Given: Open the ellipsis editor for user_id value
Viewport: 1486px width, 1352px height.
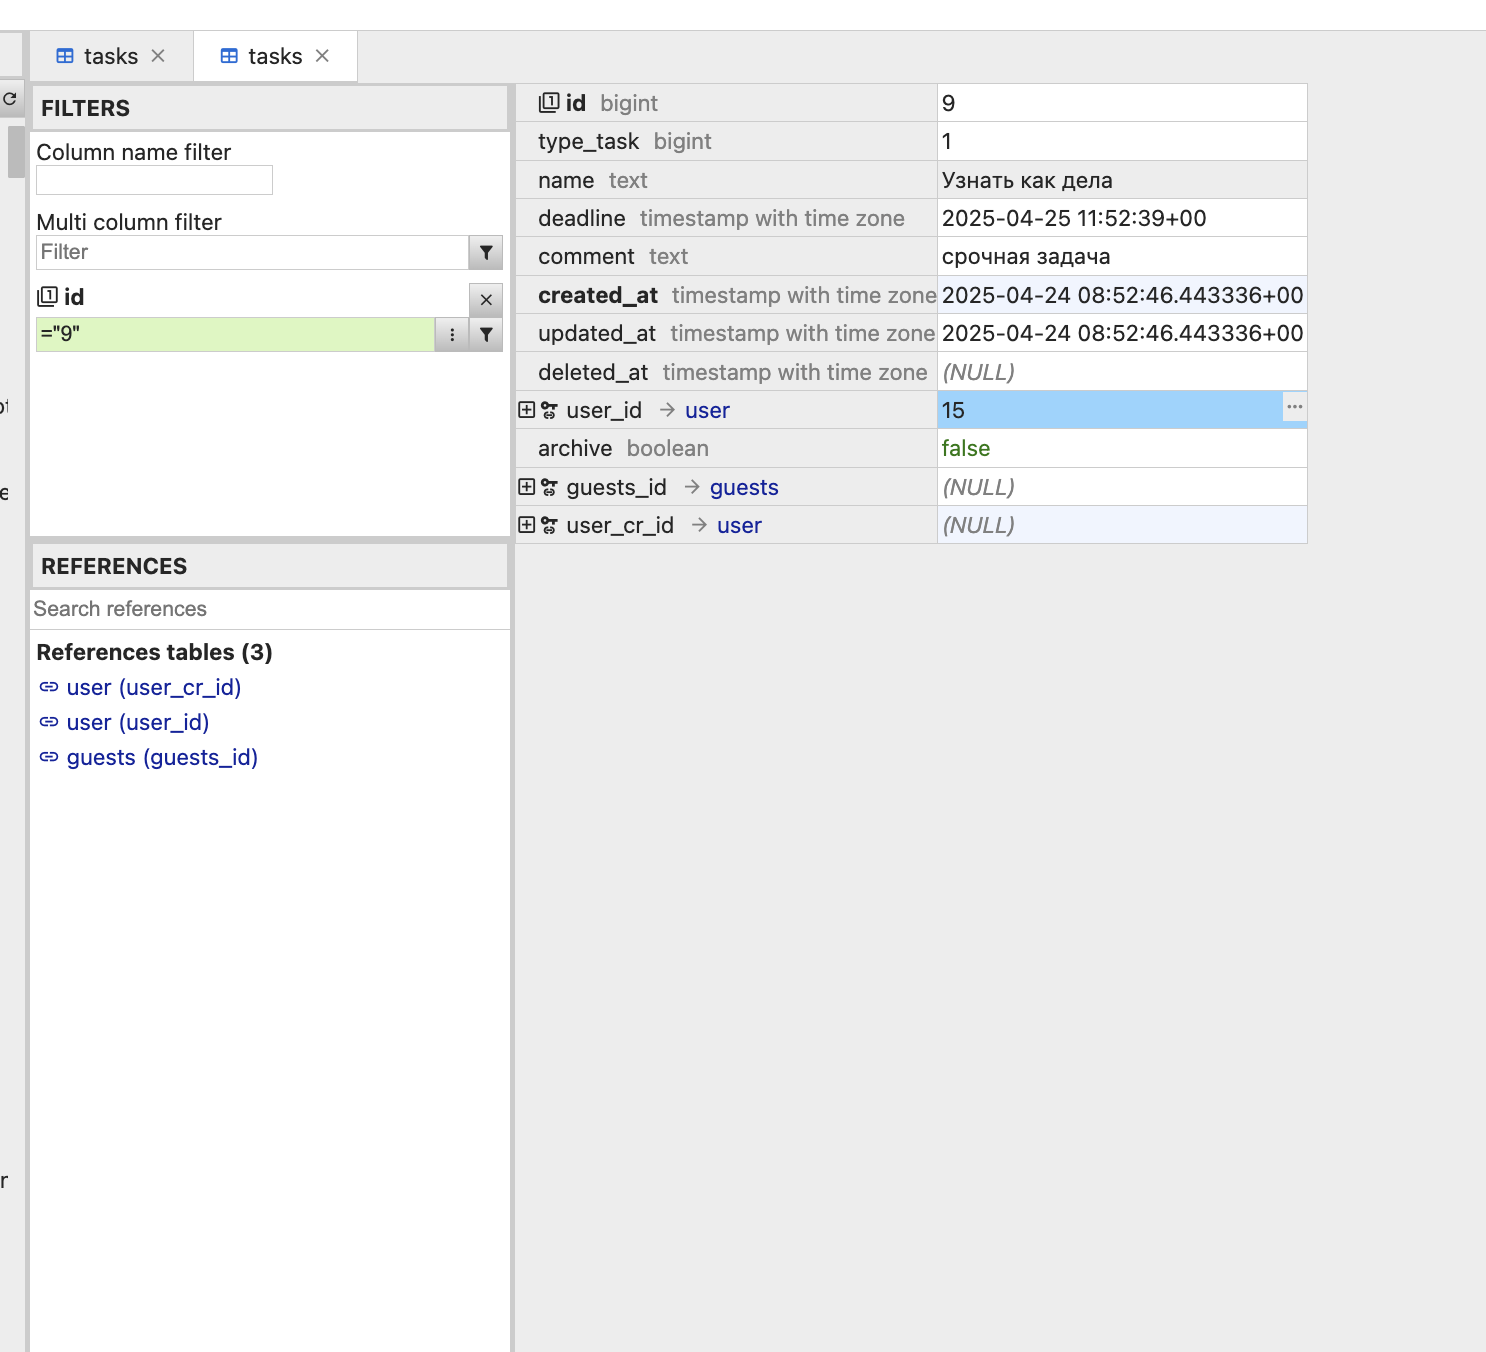Looking at the screenshot, I should [1295, 407].
